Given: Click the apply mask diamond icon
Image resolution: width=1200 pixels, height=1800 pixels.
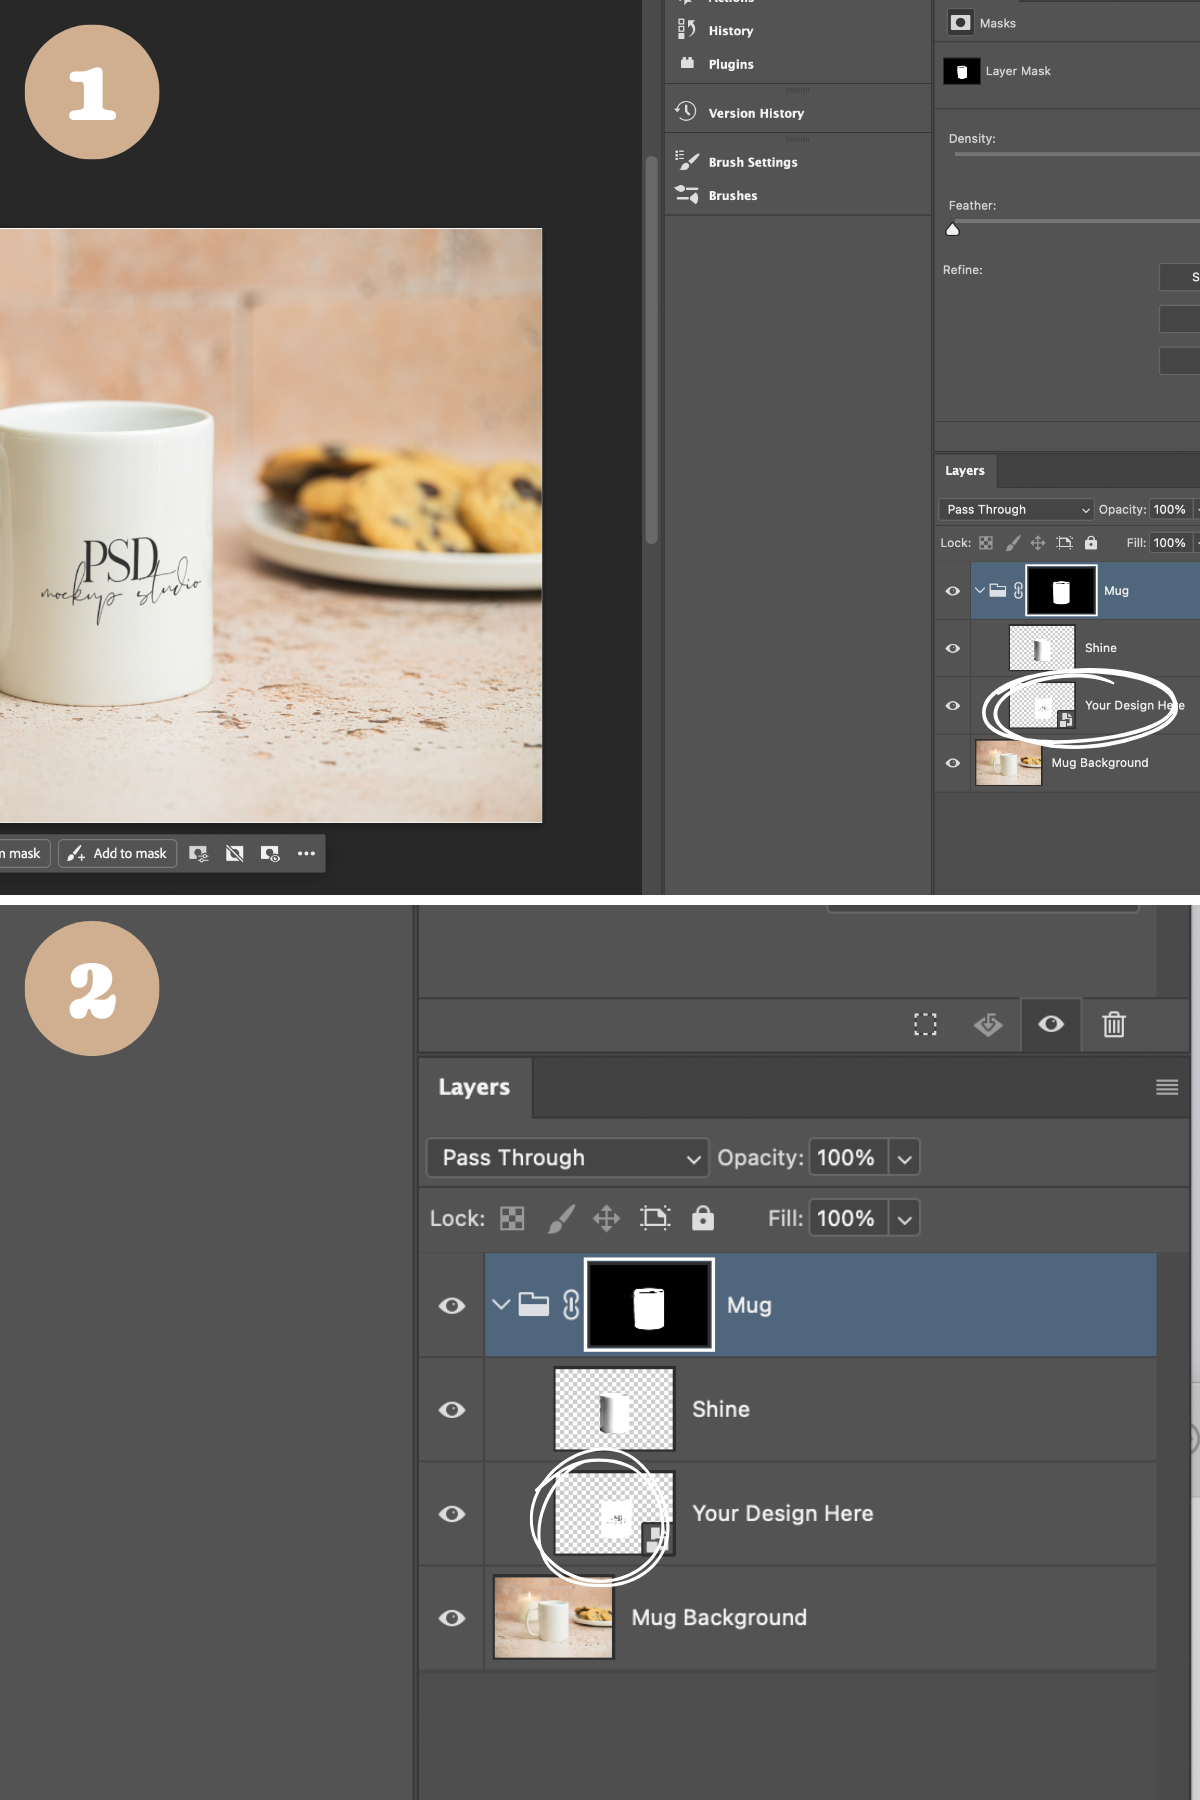Looking at the screenshot, I should [988, 1024].
